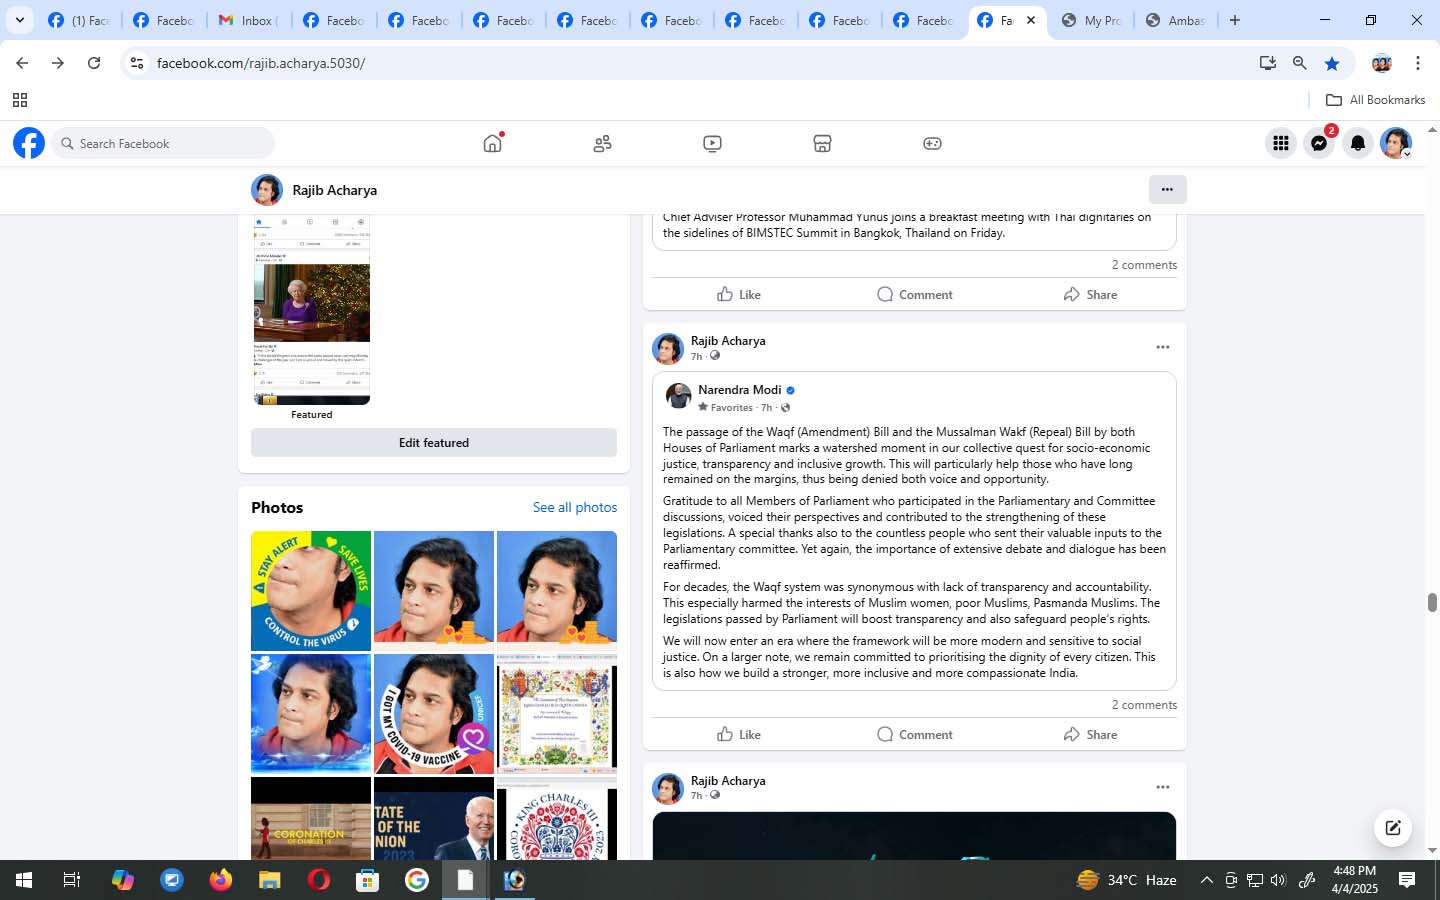Open Windows Start menu
The width and height of the screenshot is (1440, 900).
[x=24, y=880]
